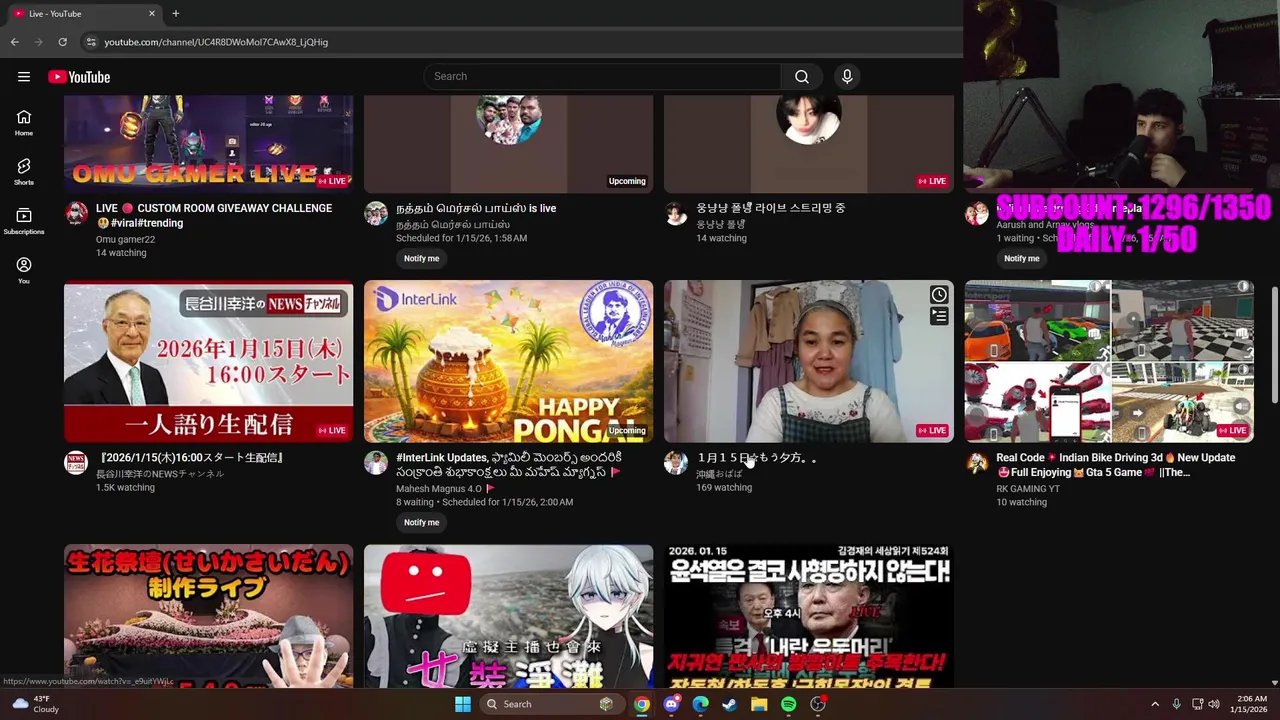Viewport: 1280px width, 720px height.
Task: Open the woman in apron live thumbnail
Action: [x=808, y=362]
